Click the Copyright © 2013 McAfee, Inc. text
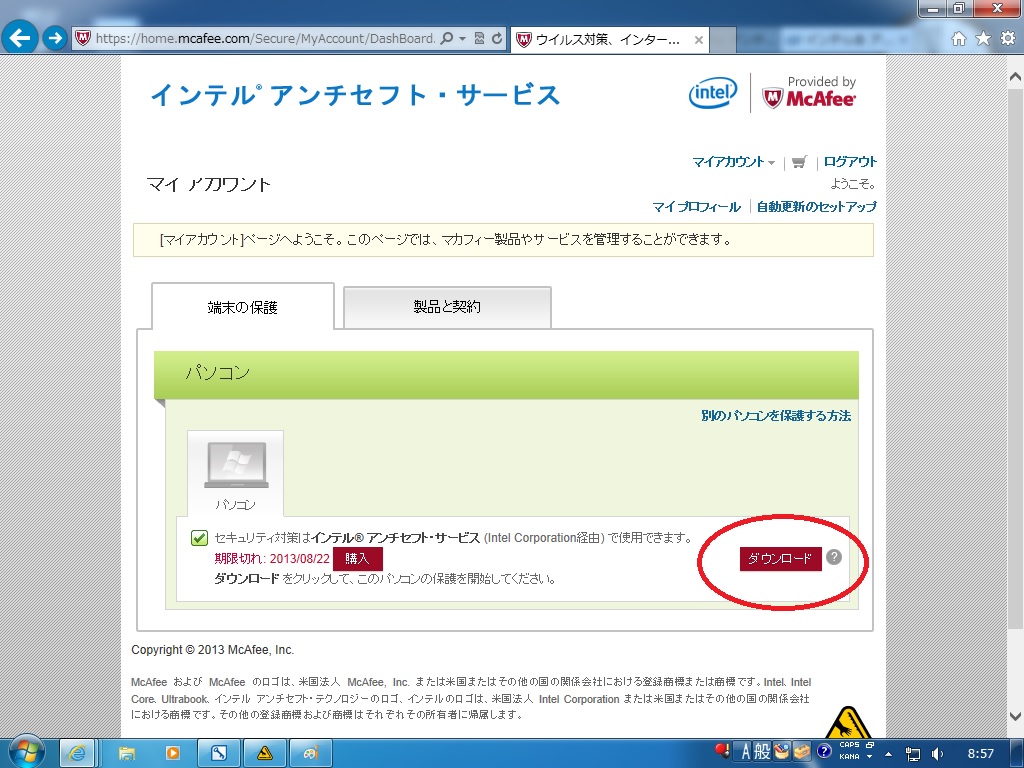The height and width of the screenshot is (768, 1024). click(213, 650)
